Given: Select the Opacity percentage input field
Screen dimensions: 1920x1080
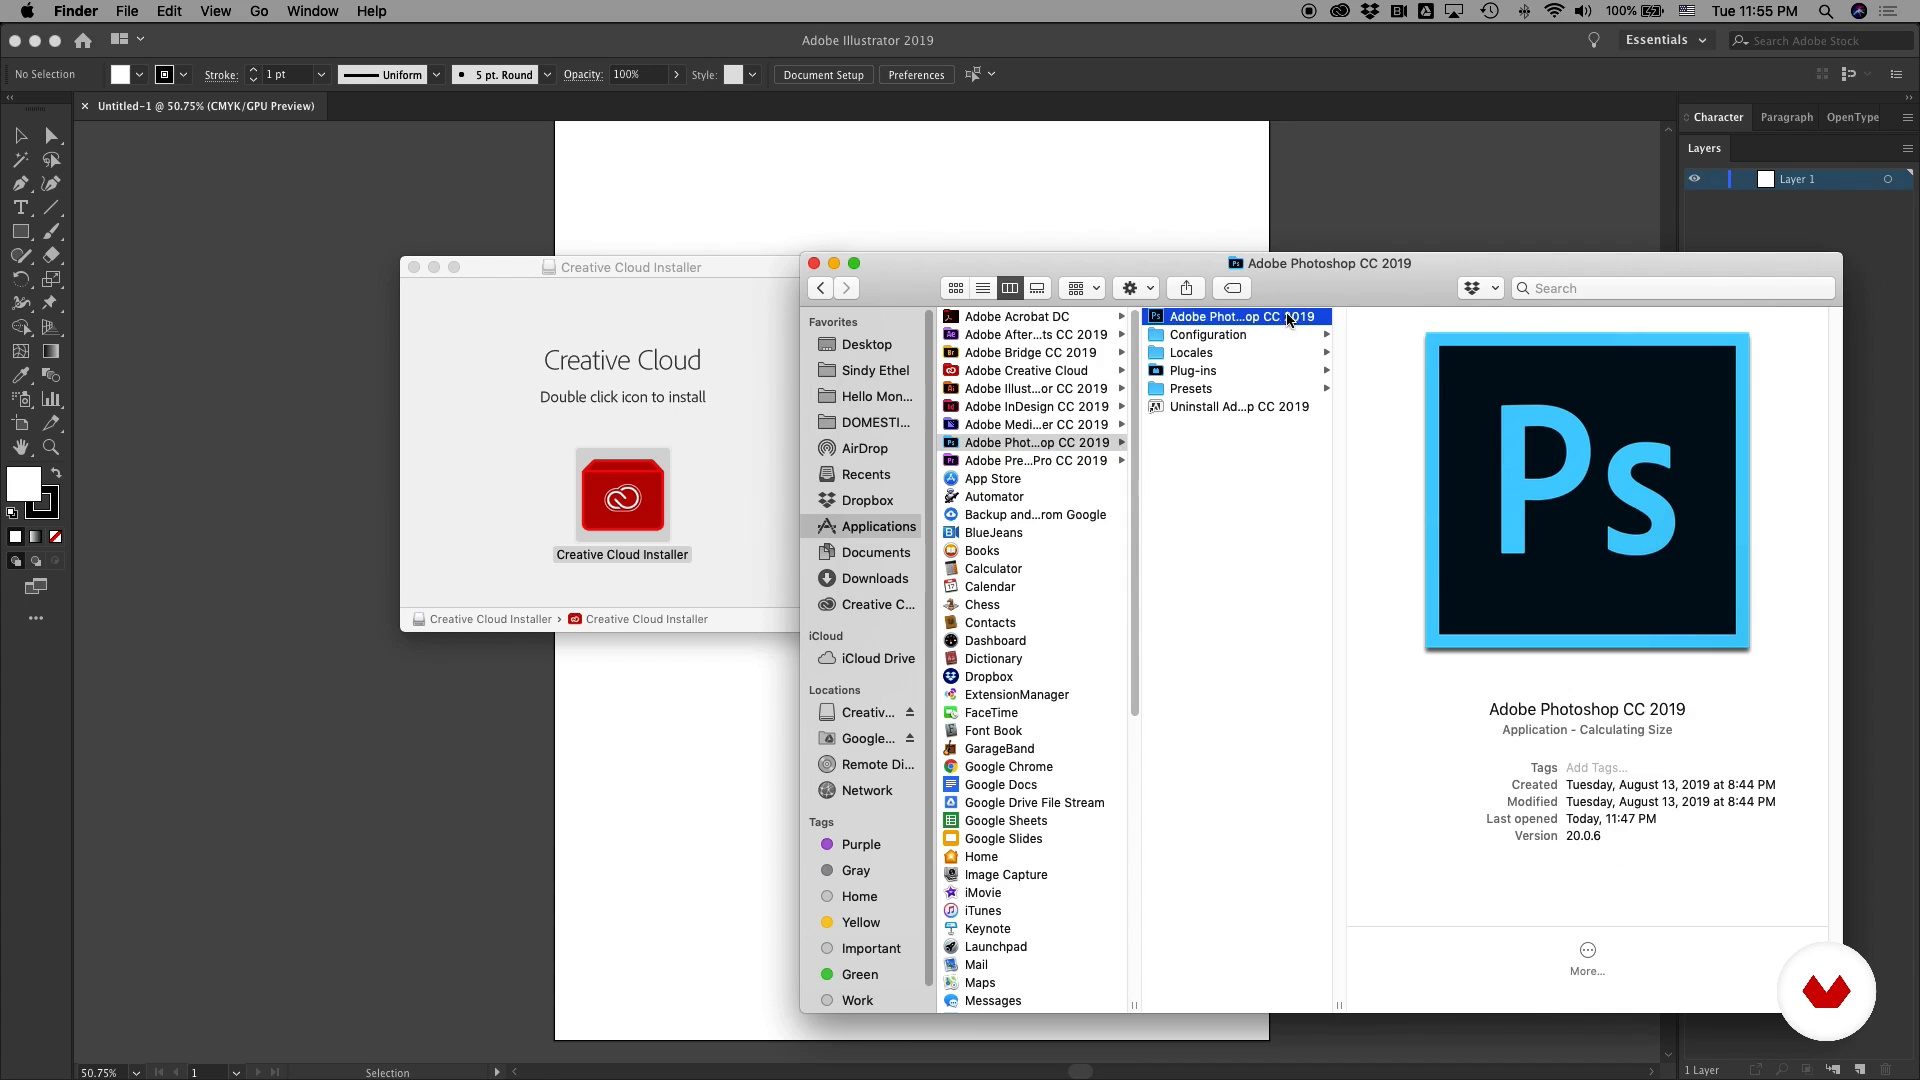Looking at the screenshot, I should point(636,74).
